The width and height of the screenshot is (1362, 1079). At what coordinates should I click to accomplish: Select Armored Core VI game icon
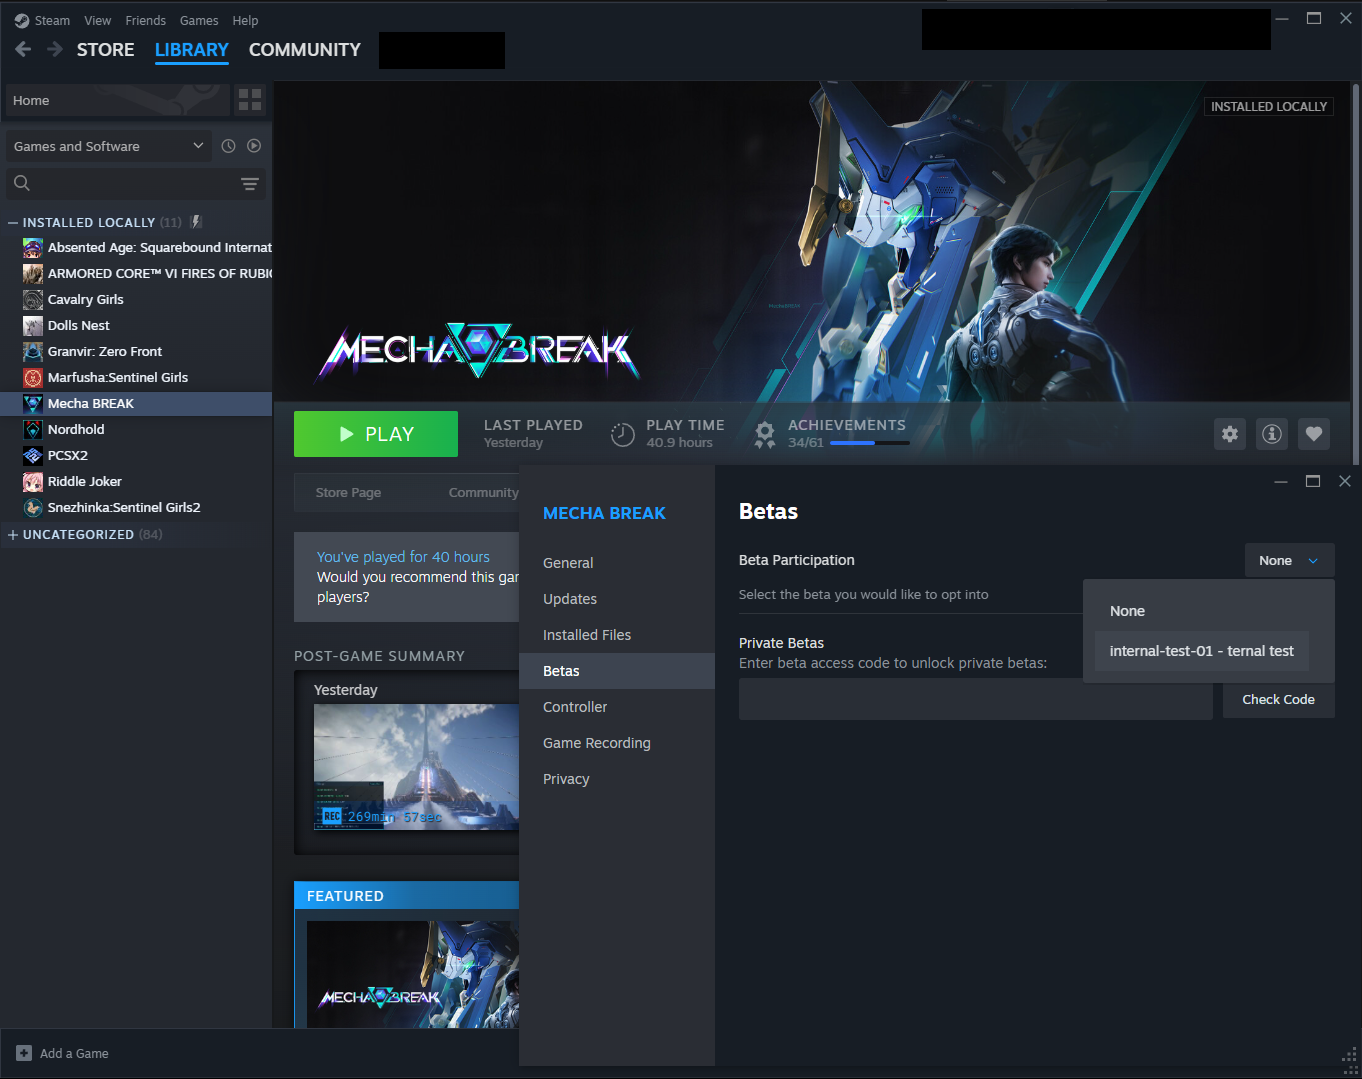coord(33,273)
